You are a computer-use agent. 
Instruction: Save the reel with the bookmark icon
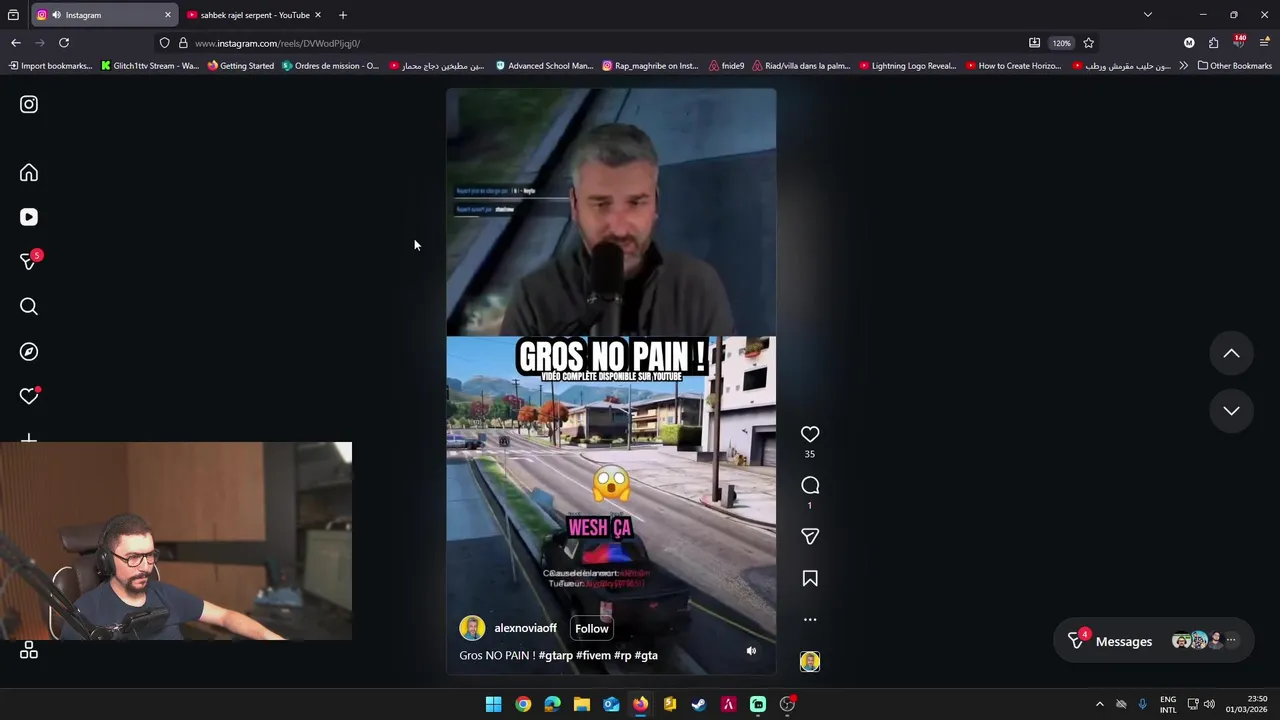(x=810, y=578)
